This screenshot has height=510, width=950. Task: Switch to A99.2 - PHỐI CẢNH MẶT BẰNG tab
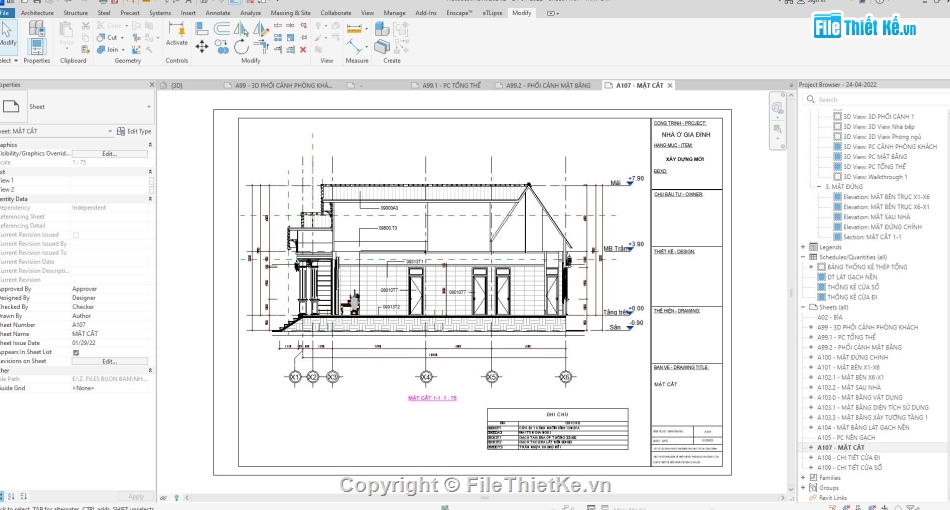coord(548,85)
